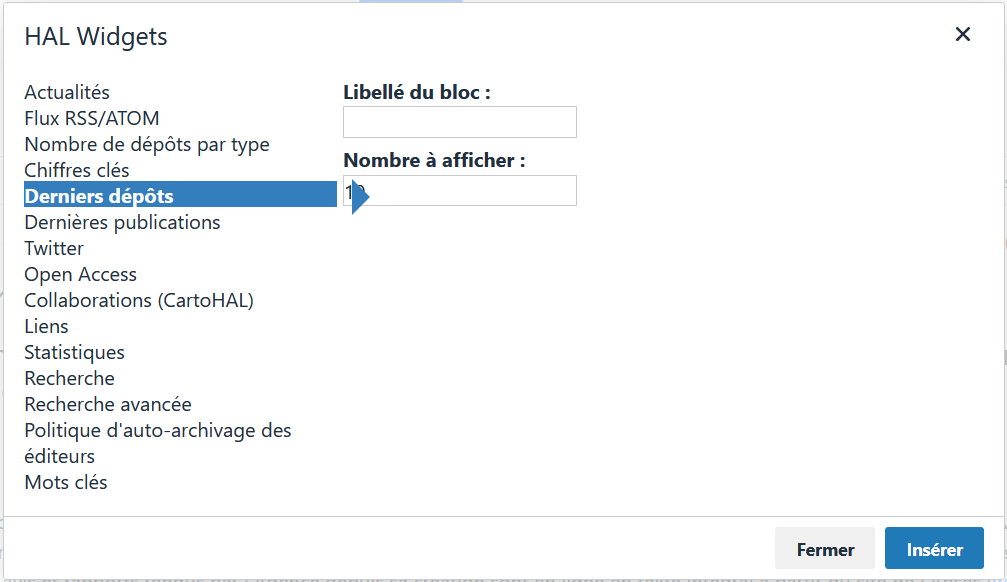The image size is (1007, 582).
Task: Select the Flux RSS/ATOM widget
Action: pyautogui.click(x=91, y=118)
